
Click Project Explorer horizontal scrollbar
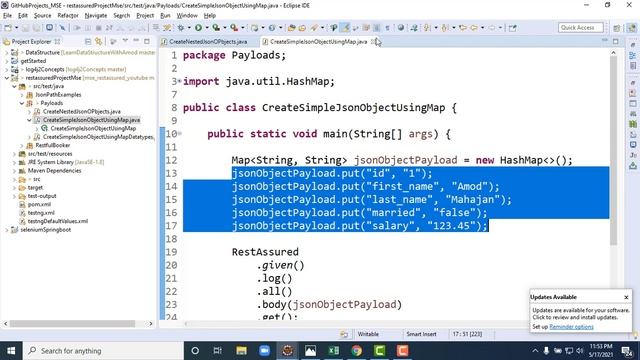[x=72, y=324]
